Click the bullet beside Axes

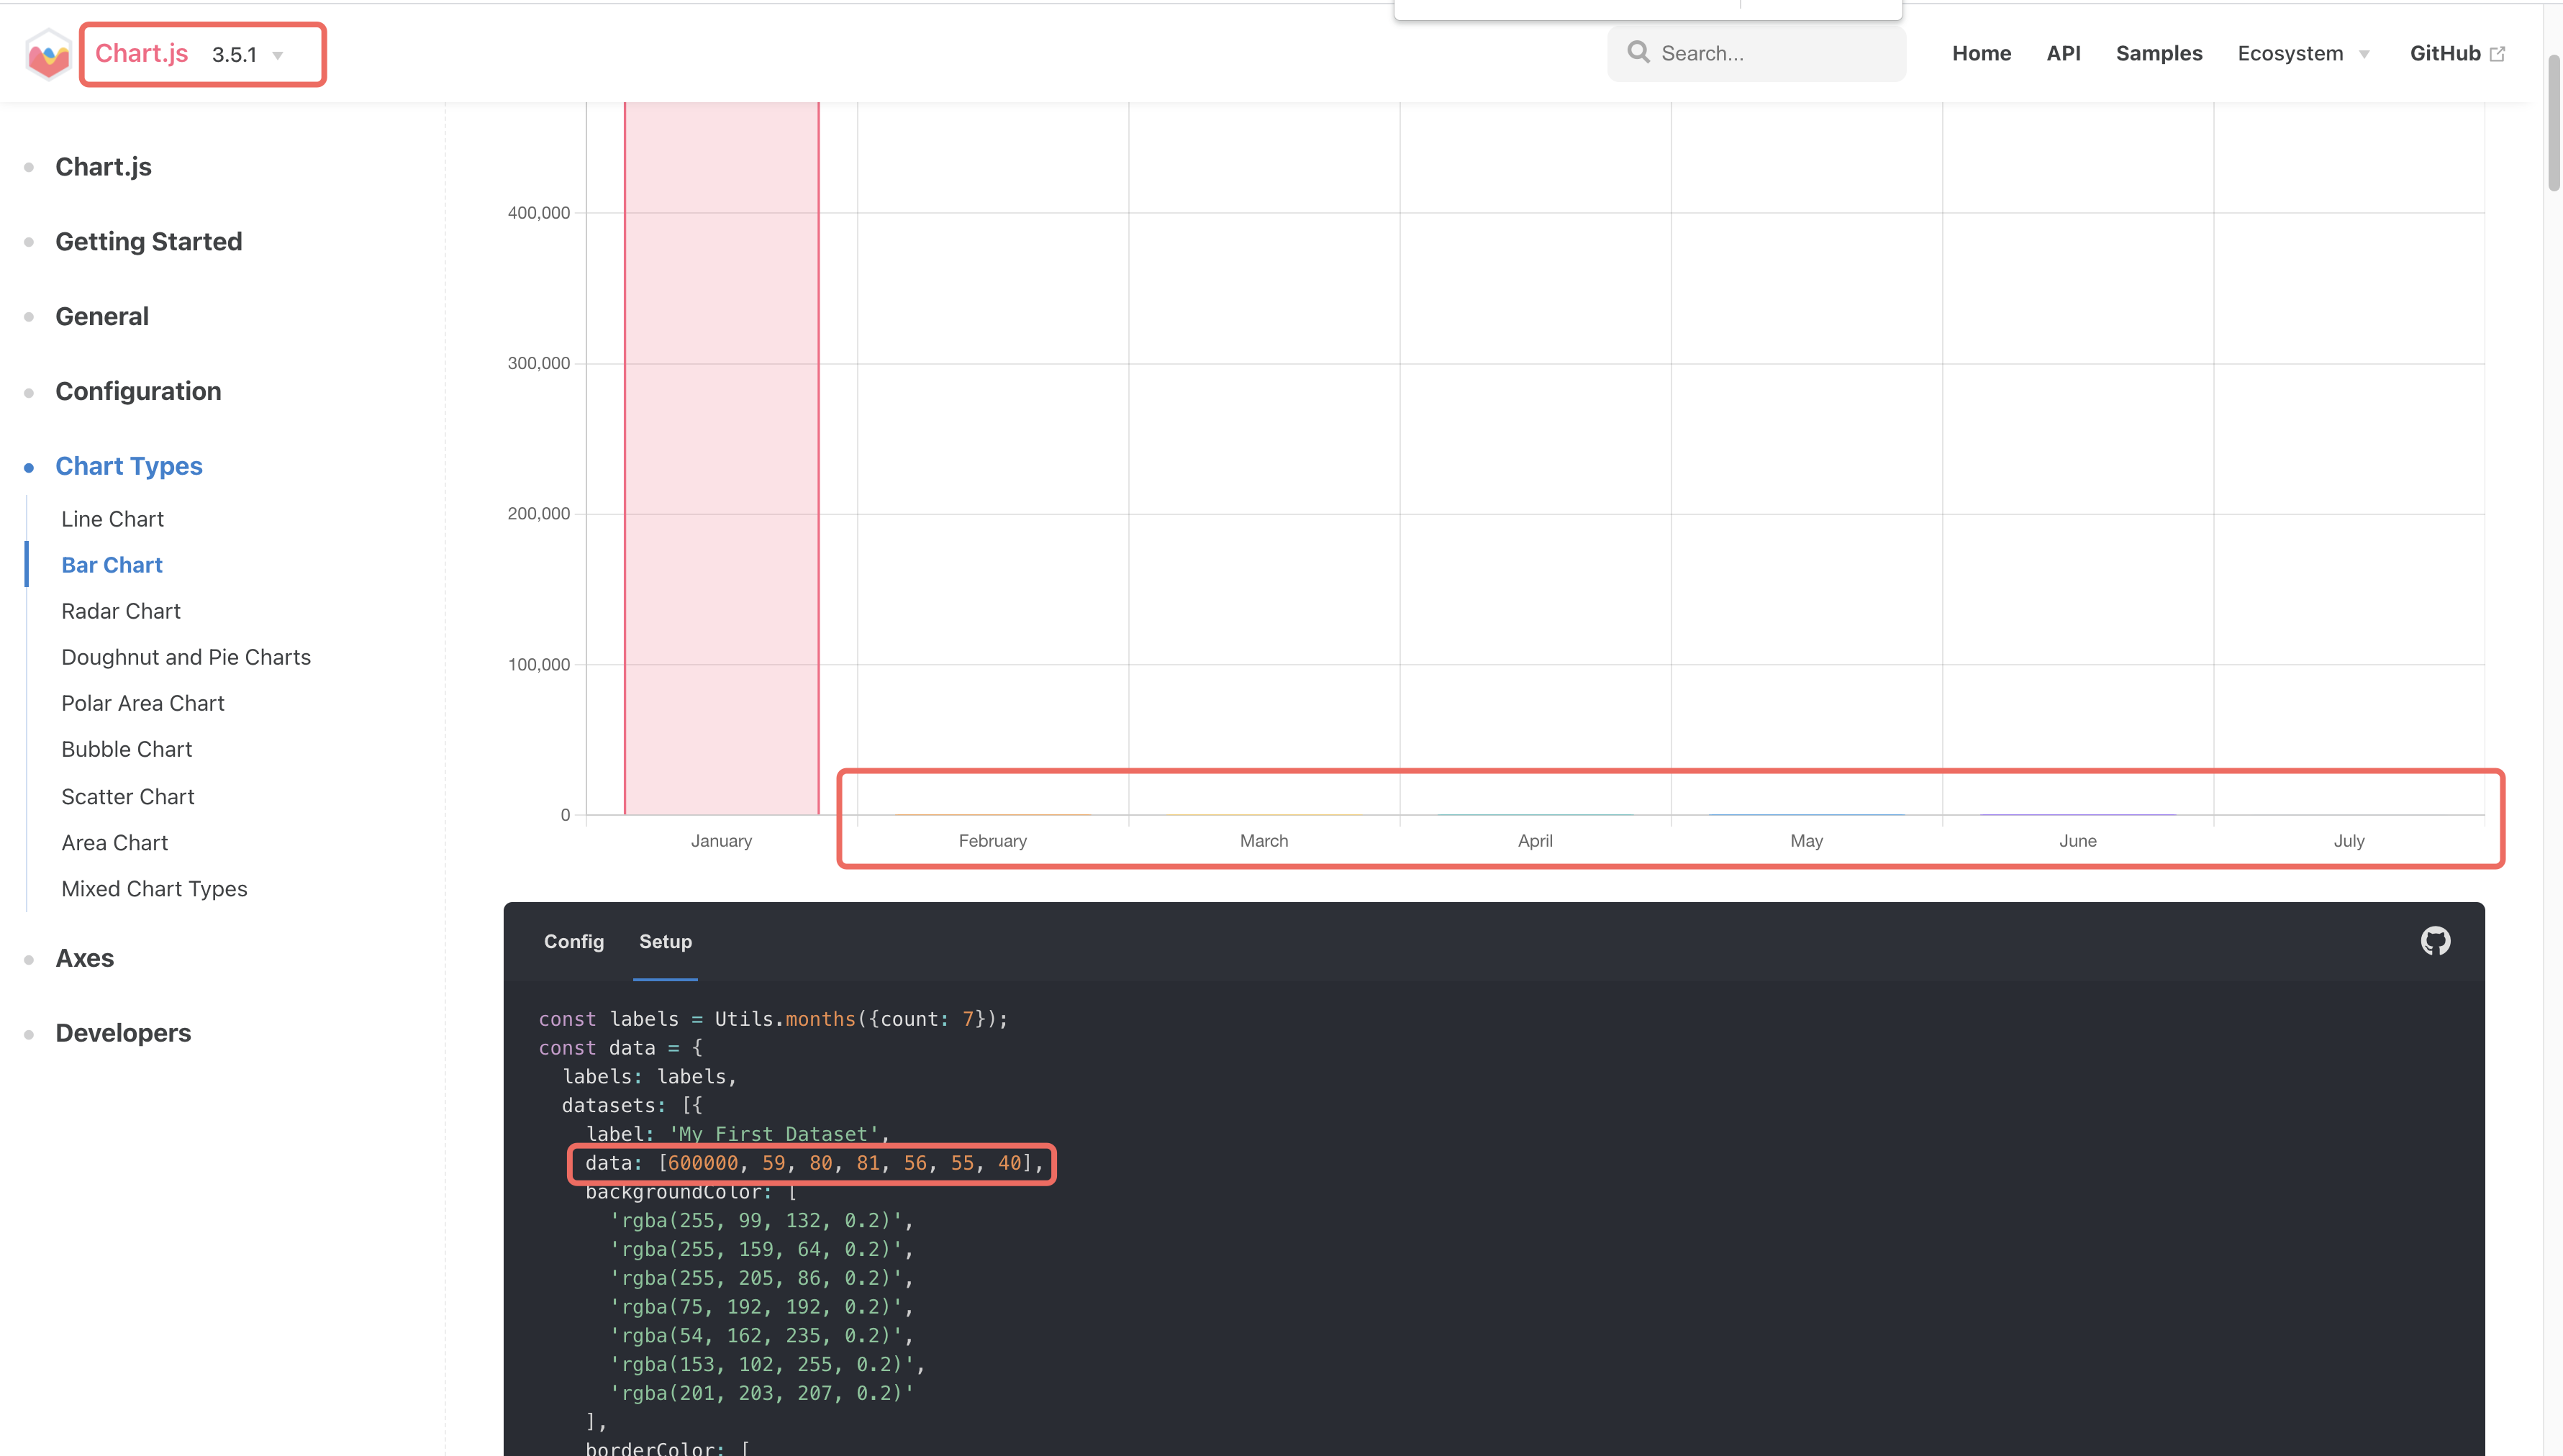click(28, 958)
